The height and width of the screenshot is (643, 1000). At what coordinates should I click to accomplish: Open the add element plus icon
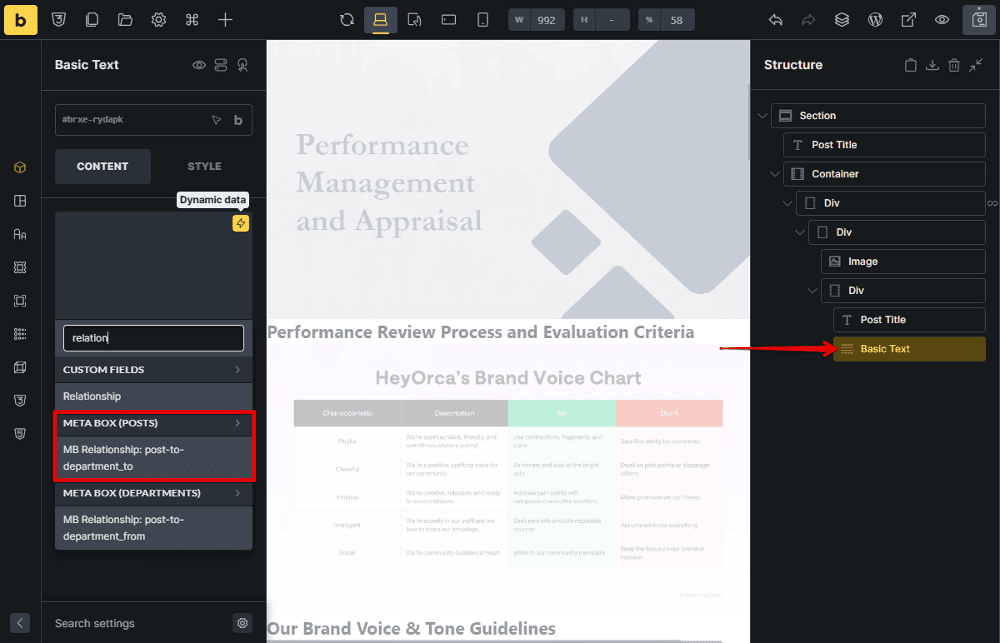[x=226, y=20]
